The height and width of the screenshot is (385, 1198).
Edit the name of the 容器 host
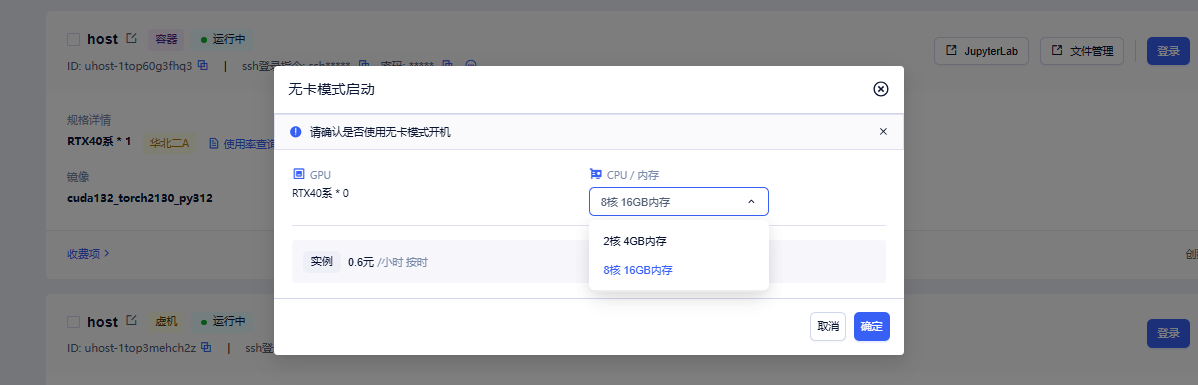pos(131,38)
